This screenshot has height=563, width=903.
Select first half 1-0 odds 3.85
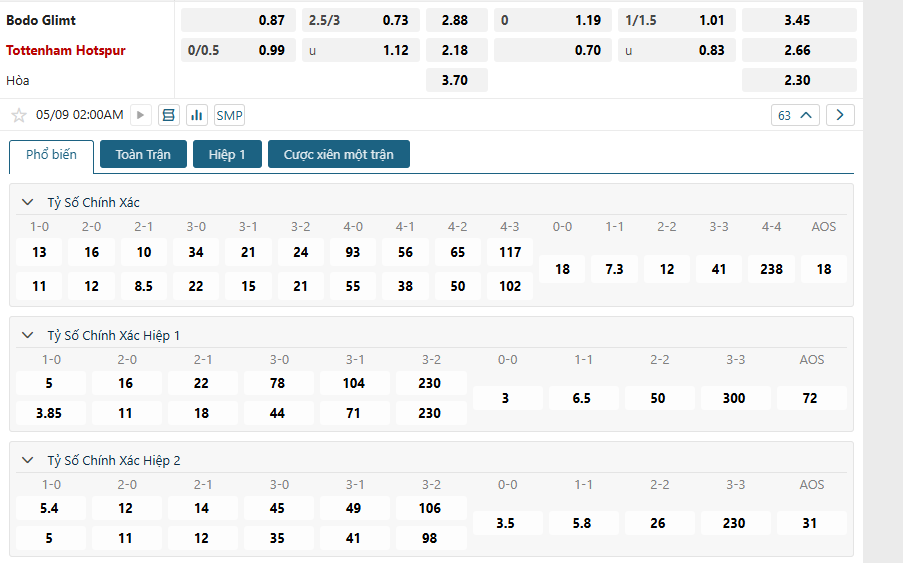point(49,413)
